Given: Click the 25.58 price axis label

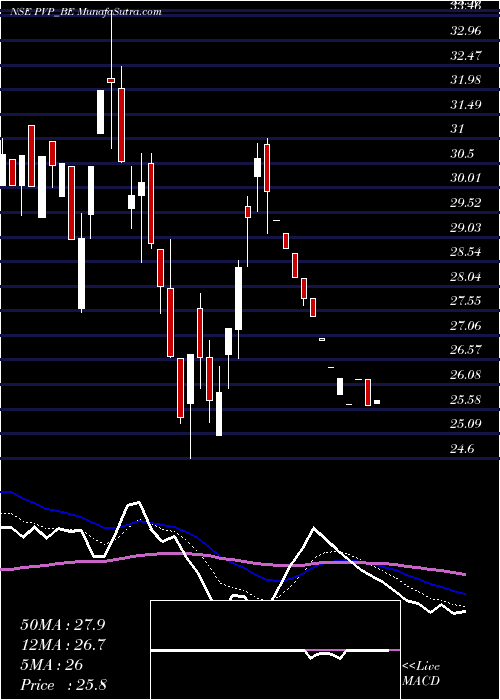Looking at the screenshot, I should click(466, 399).
